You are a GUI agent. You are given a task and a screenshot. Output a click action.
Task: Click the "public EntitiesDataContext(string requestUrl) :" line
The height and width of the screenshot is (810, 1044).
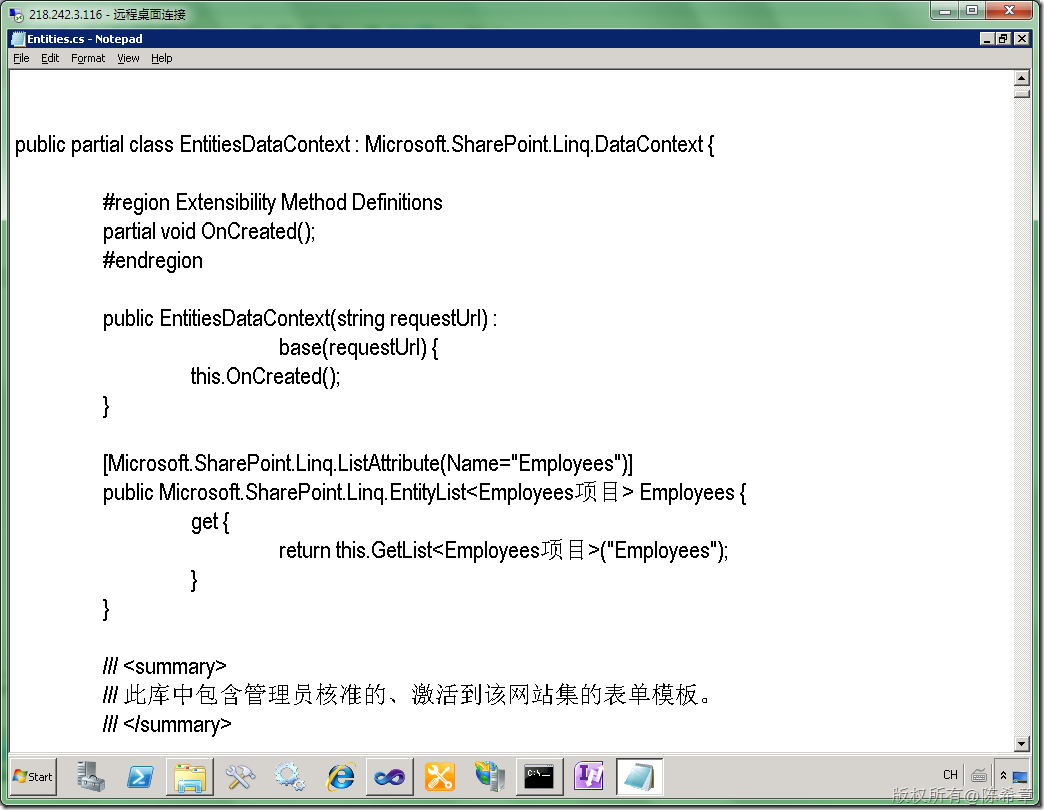click(x=300, y=319)
